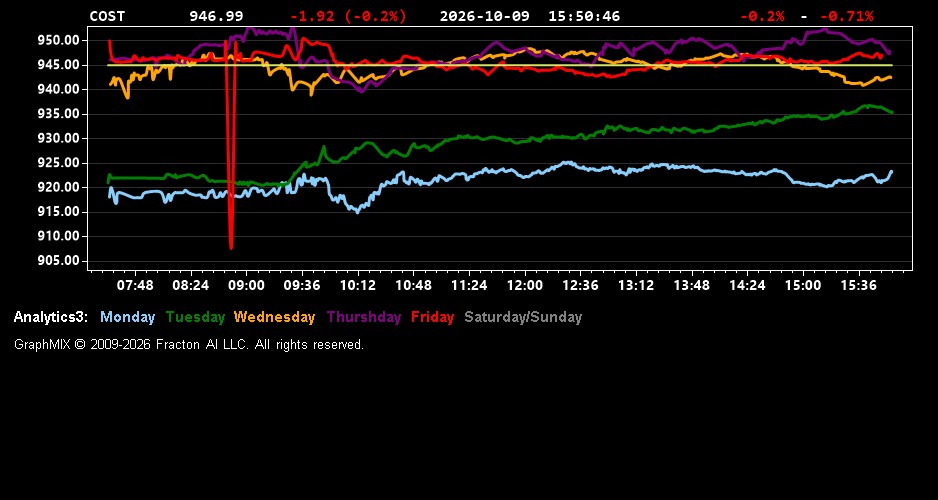Click the 935.00 y-axis label
Image resolution: width=938 pixels, height=500 pixels.
click(59, 114)
